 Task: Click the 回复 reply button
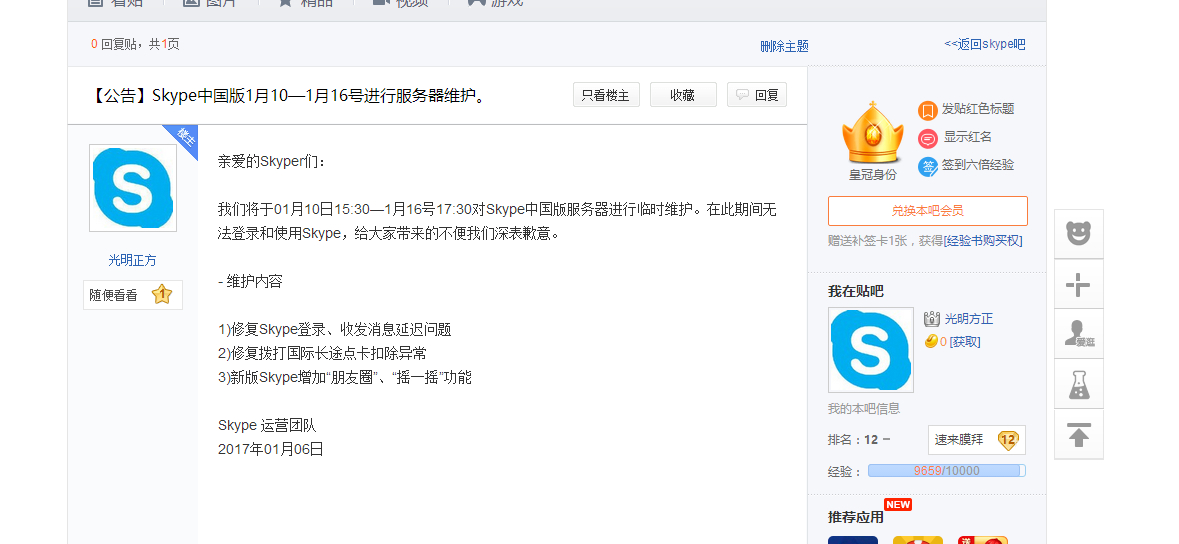(756, 95)
